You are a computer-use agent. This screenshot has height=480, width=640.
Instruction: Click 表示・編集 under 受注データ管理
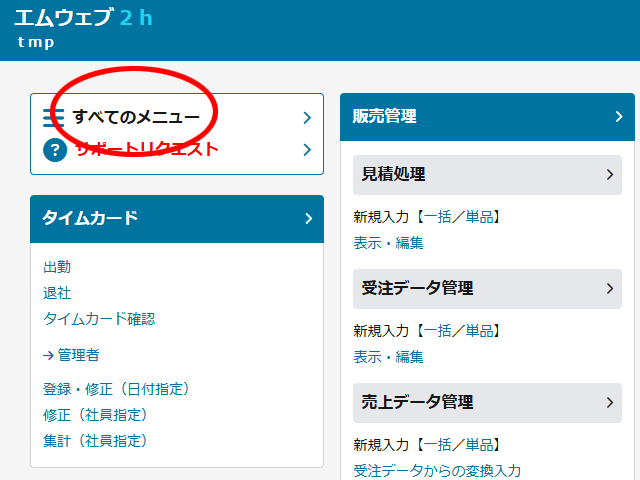[x=388, y=357]
